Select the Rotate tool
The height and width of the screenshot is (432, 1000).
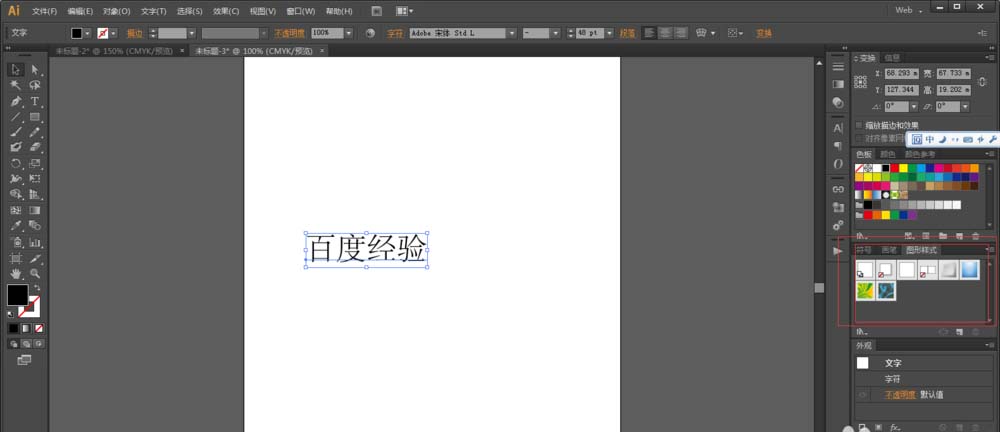coord(17,163)
